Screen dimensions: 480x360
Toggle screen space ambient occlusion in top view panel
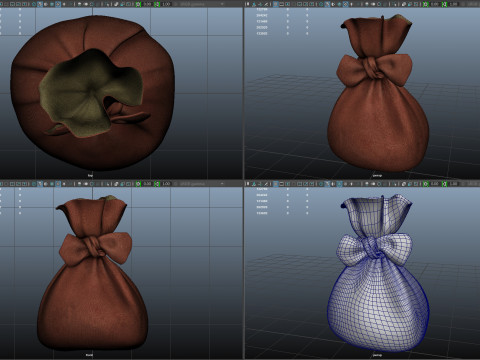click(x=80, y=4)
